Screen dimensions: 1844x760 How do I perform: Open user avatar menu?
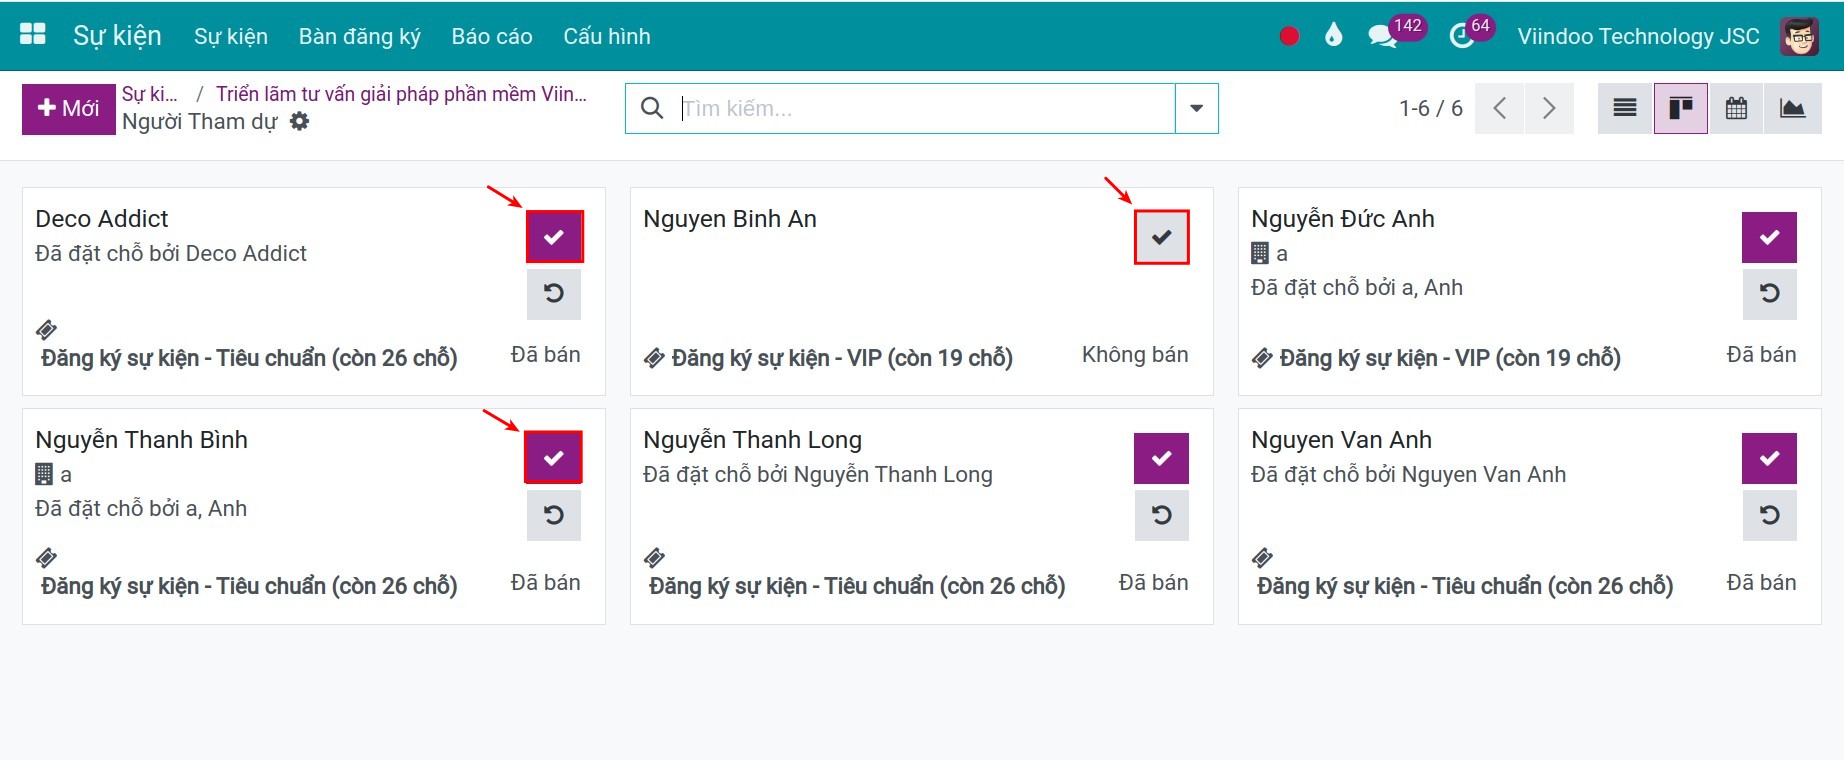(1800, 36)
